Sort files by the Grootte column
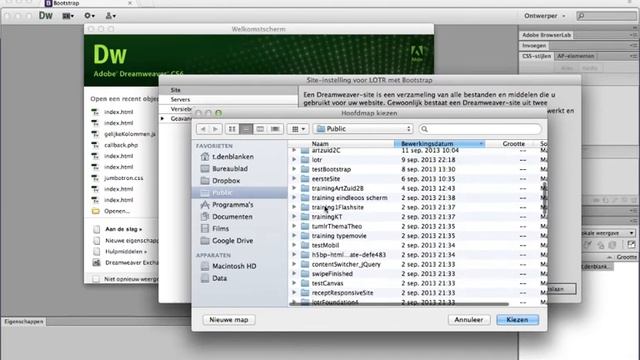Screen dimensions: 640x360 point(513,144)
